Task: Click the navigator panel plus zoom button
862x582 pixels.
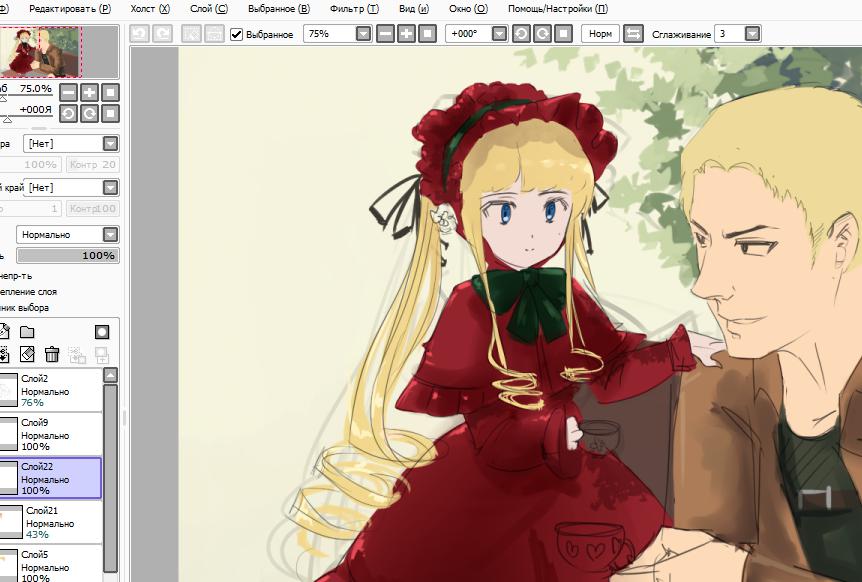Action: [x=89, y=93]
